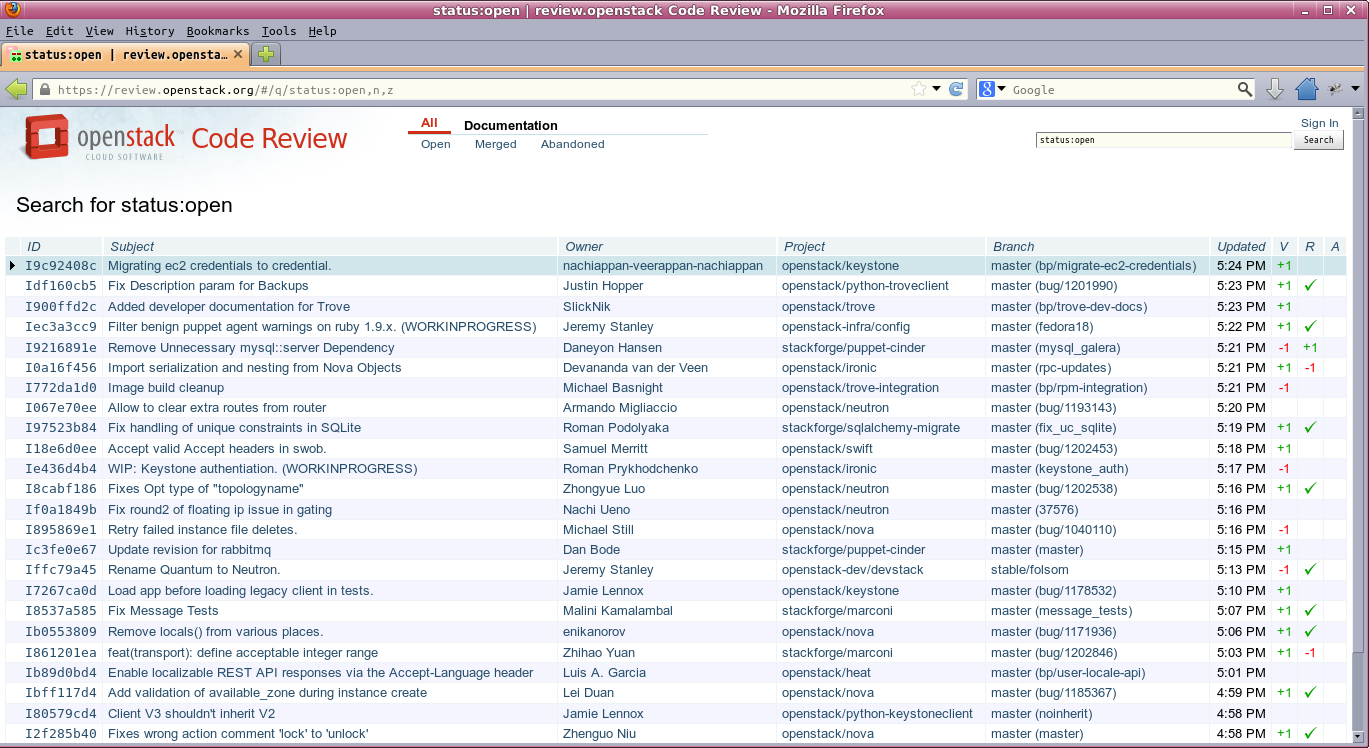Bookmark this page with the star icon
Screen dimensions: 1369x748
pos(918,89)
